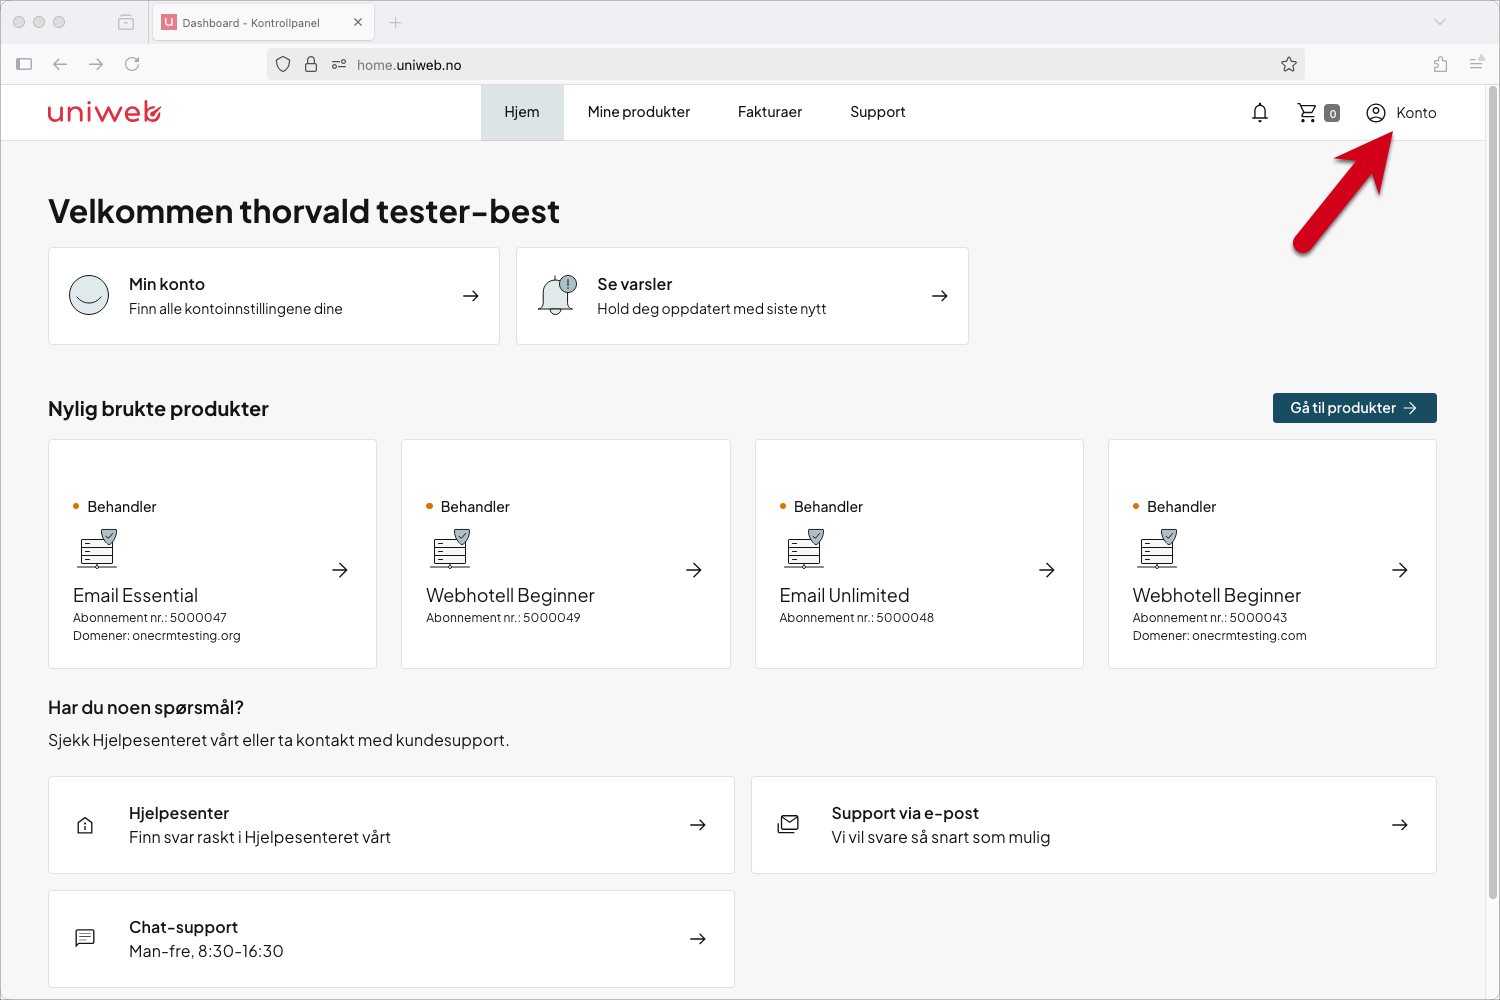Image resolution: width=1500 pixels, height=1000 pixels.
Task: Reload the page in the browser
Action: pos(132,64)
